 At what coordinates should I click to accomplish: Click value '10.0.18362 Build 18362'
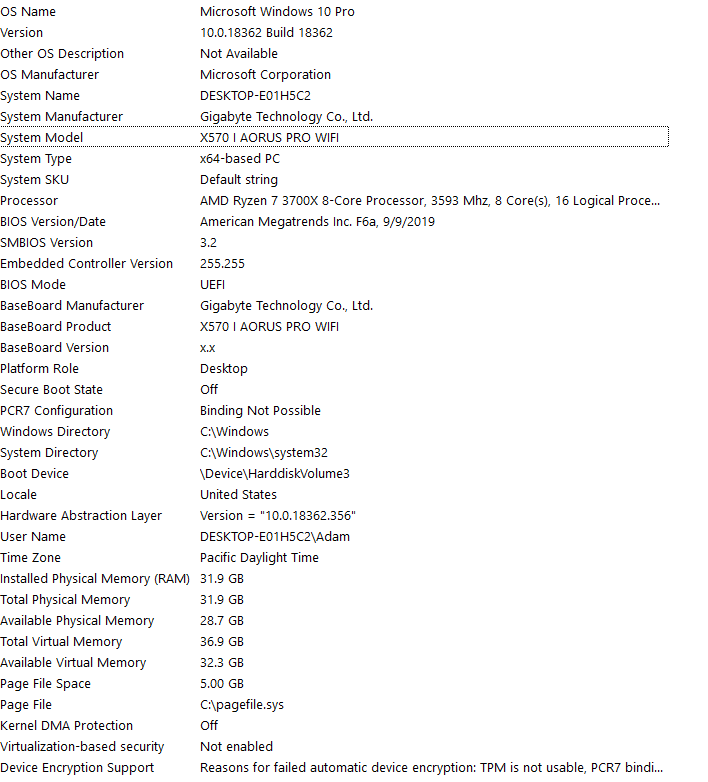coord(266,32)
